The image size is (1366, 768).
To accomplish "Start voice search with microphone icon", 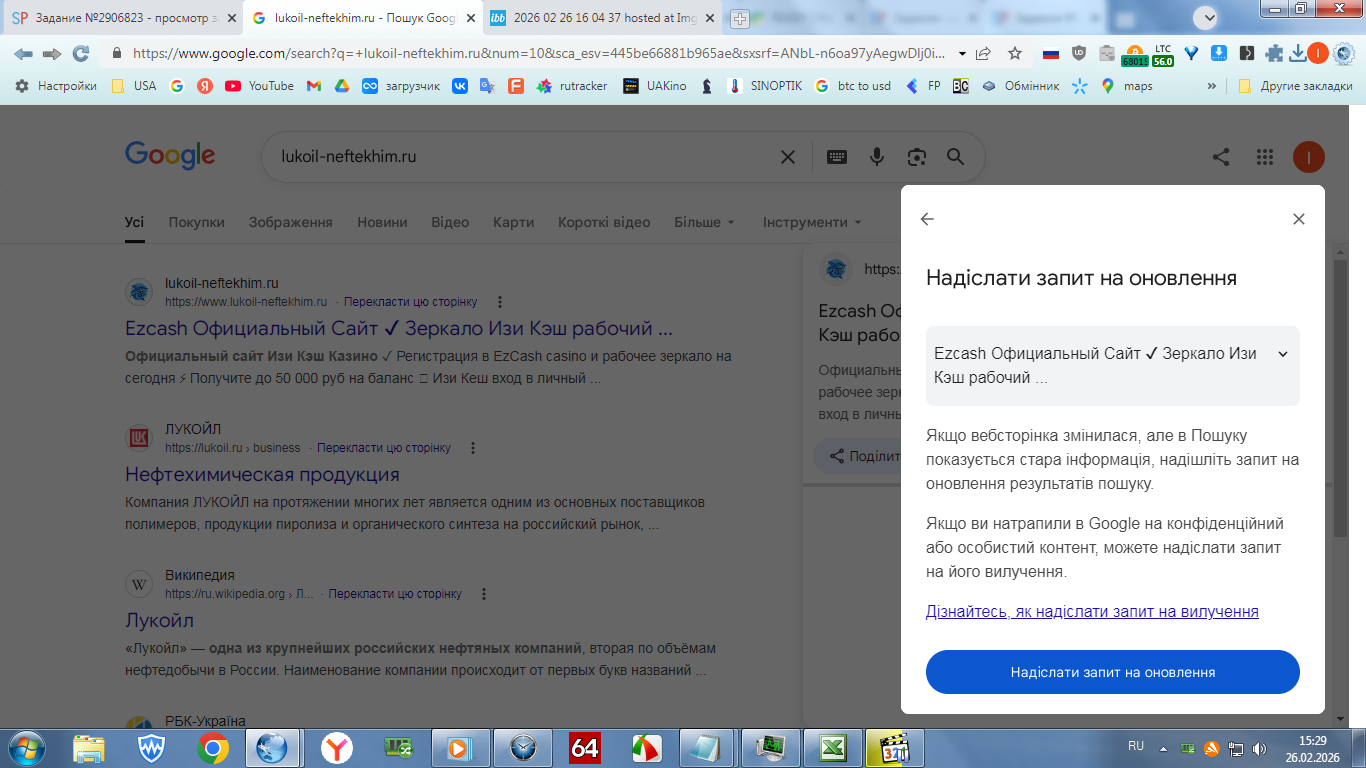I will pos(877,157).
